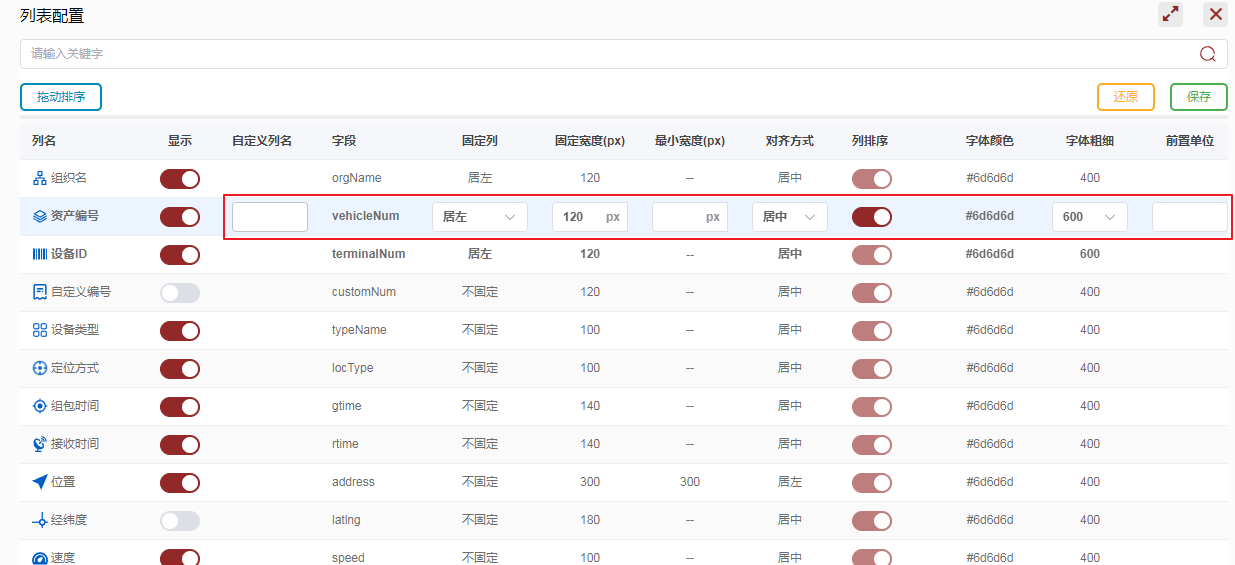
Task: Click the 列排序 column header
Action: click(x=870, y=141)
